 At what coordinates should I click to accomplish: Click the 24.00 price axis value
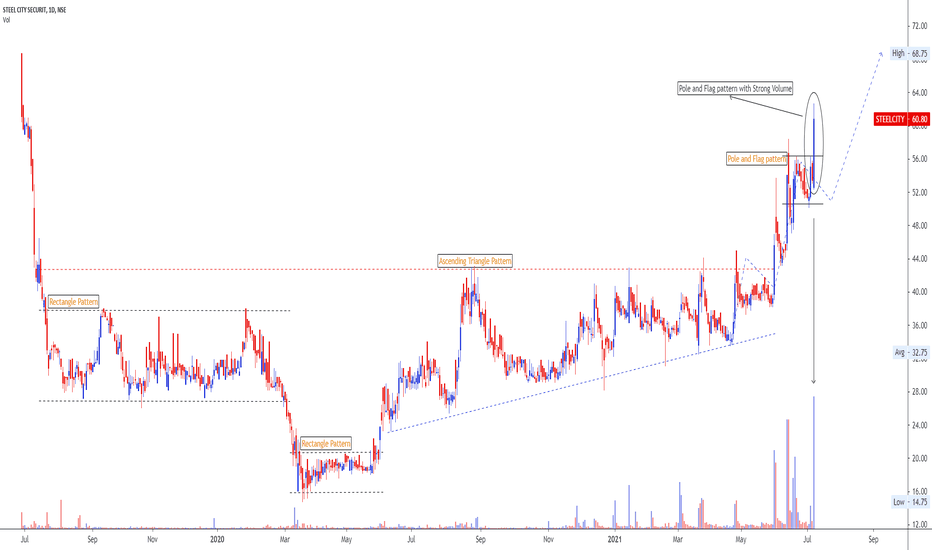pyautogui.click(x=919, y=425)
